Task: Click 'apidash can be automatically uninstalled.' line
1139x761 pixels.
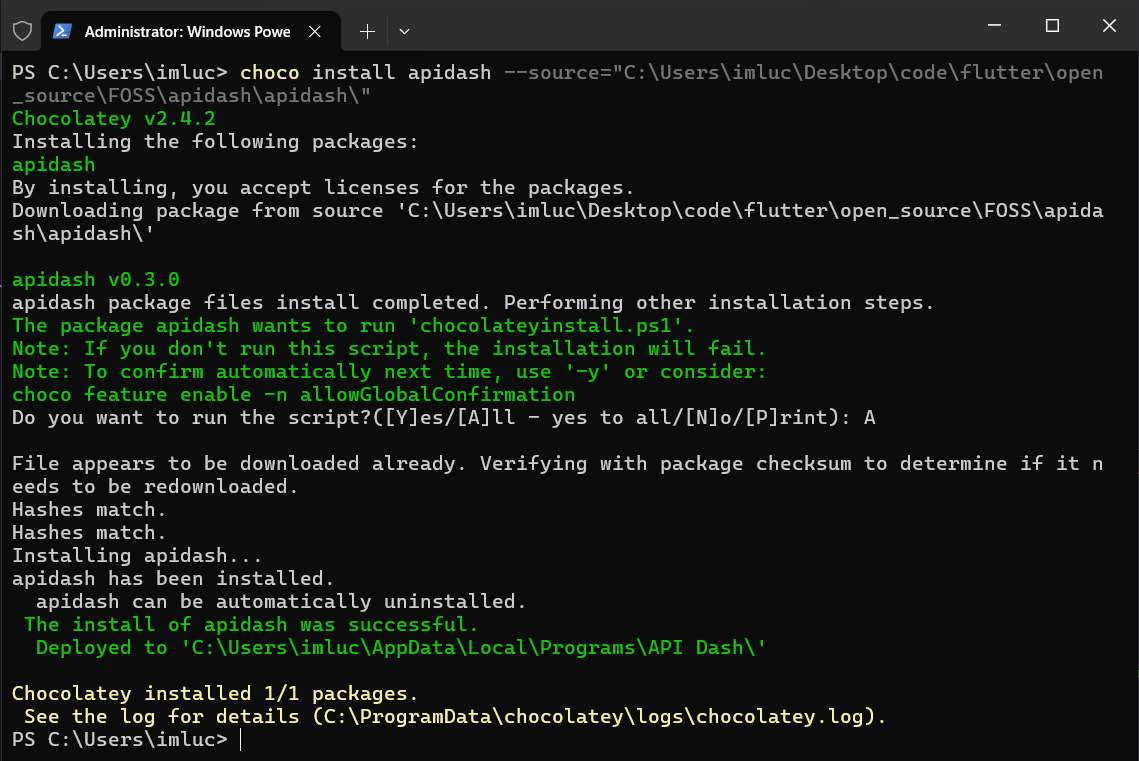Action: (x=280, y=601)
